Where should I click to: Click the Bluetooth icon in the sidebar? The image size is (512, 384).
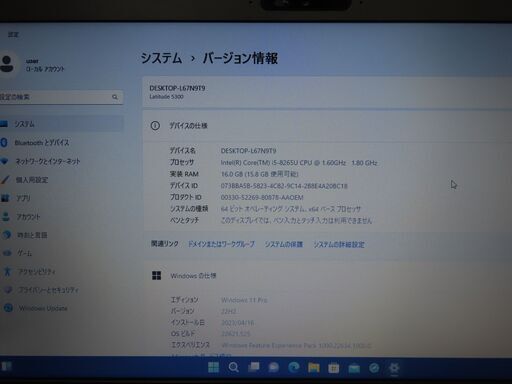(x=4, y=143)
